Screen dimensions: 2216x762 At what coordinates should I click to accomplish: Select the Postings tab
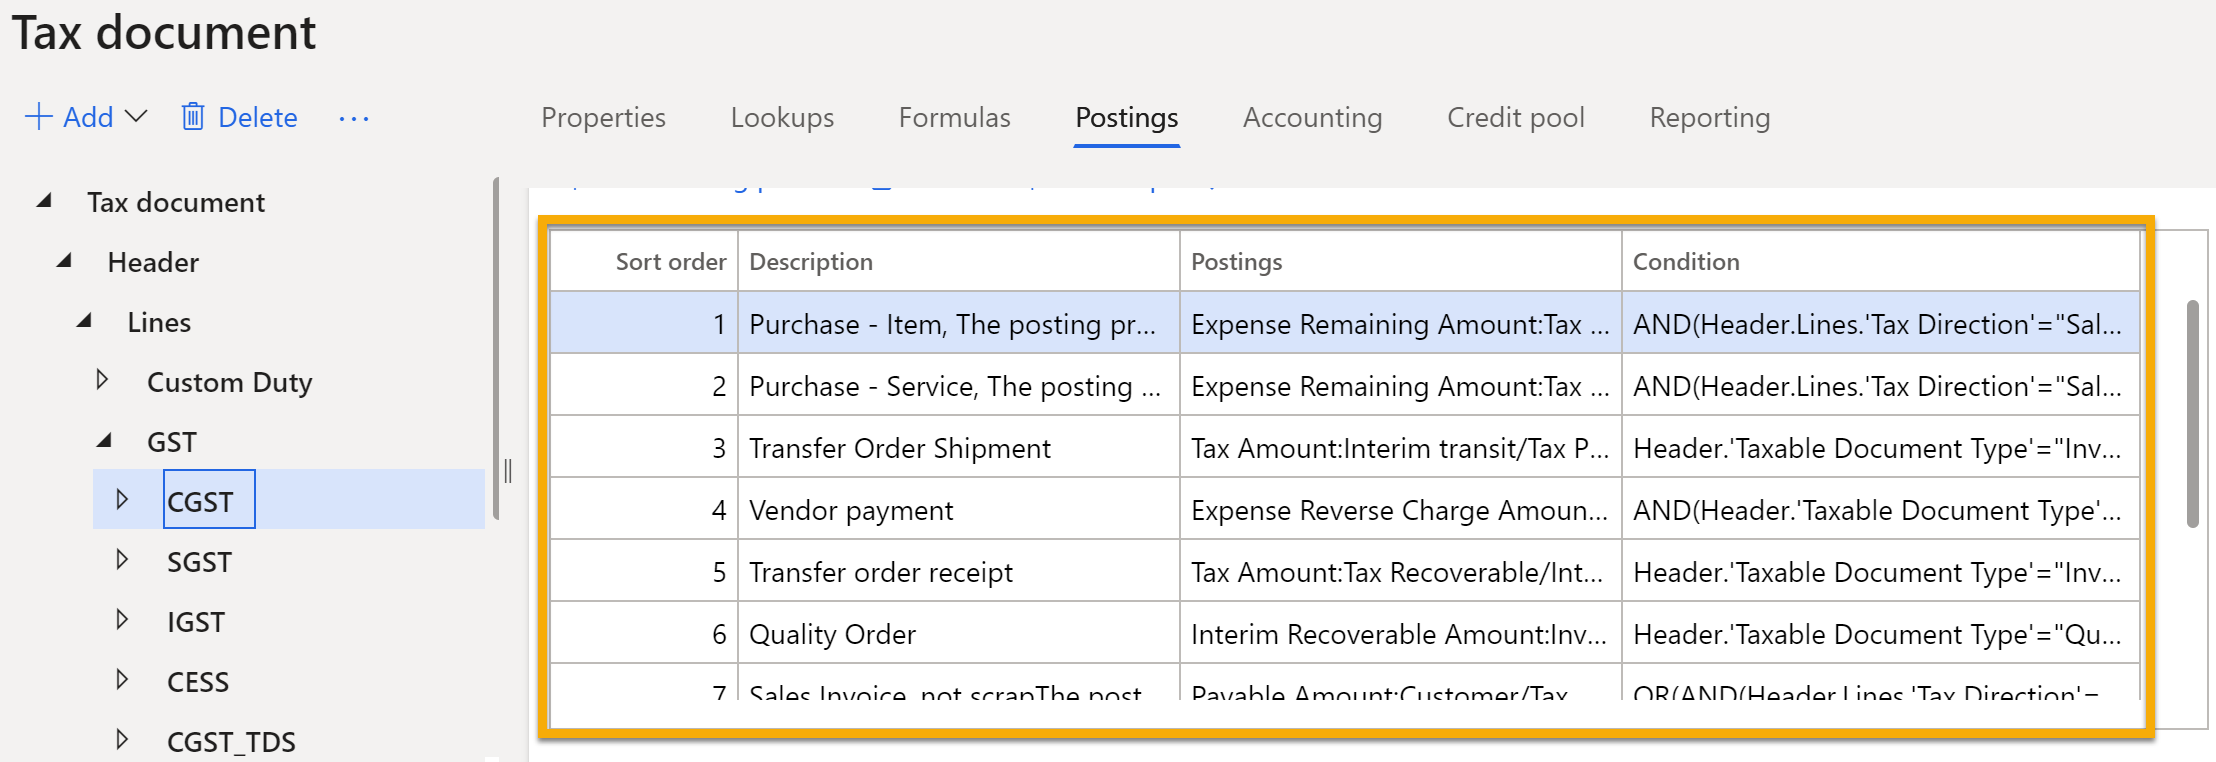pos(1127,118)
